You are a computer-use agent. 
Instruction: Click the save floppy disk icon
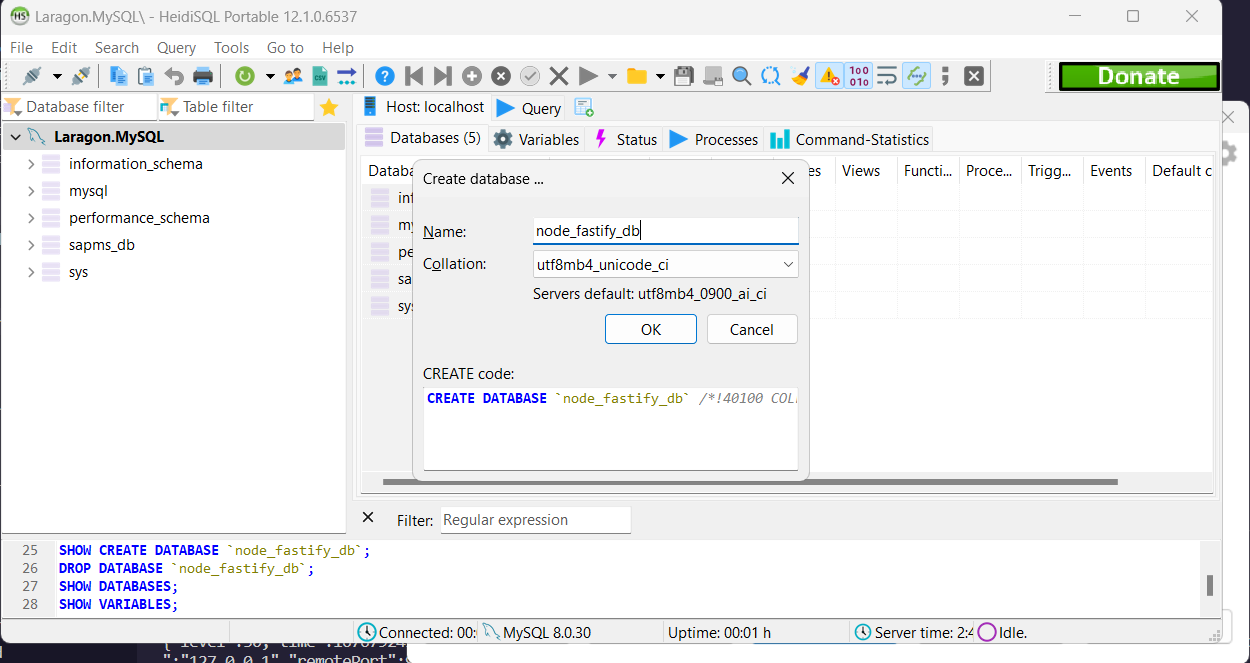684,76
